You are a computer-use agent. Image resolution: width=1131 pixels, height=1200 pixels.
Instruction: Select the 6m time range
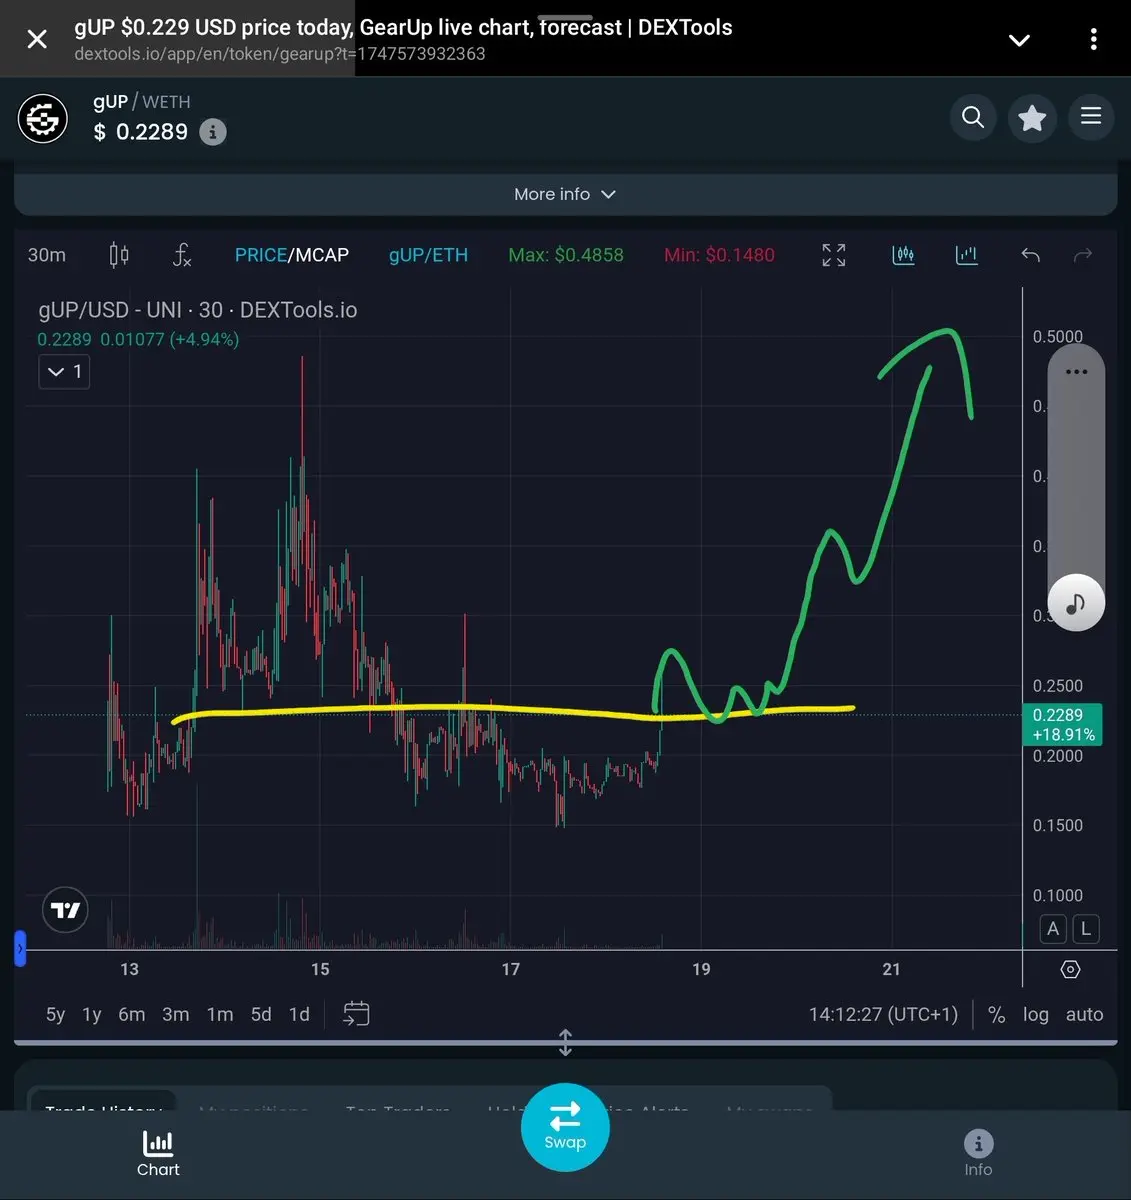coord(131,1014)
